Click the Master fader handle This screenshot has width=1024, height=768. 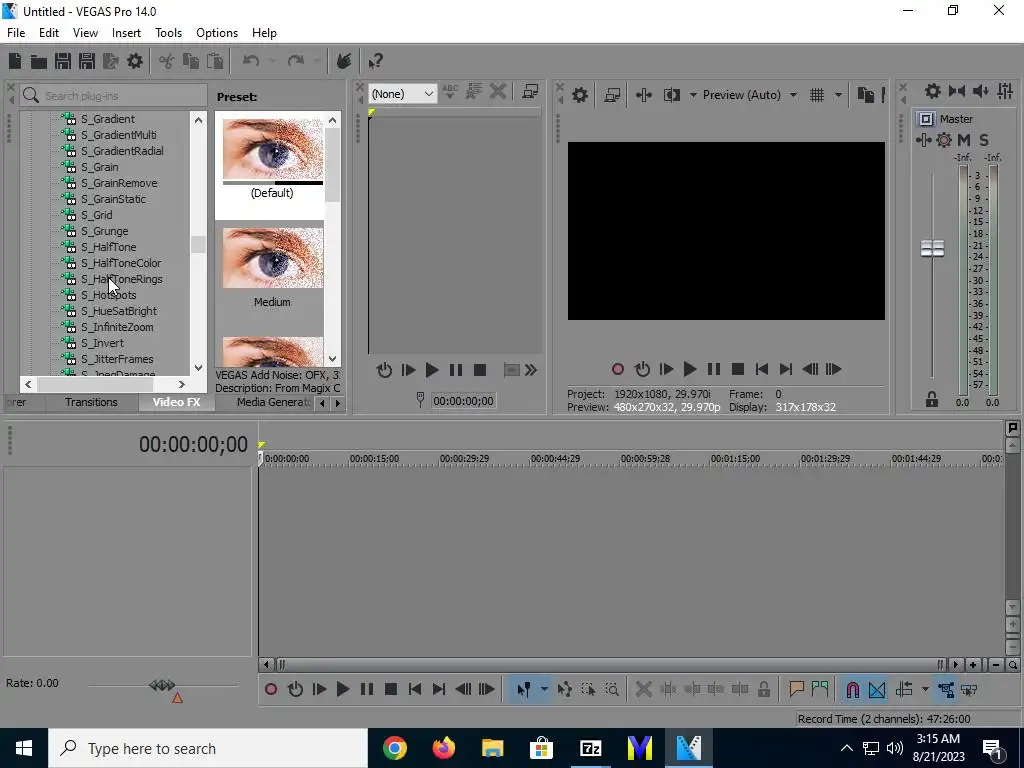932,248
